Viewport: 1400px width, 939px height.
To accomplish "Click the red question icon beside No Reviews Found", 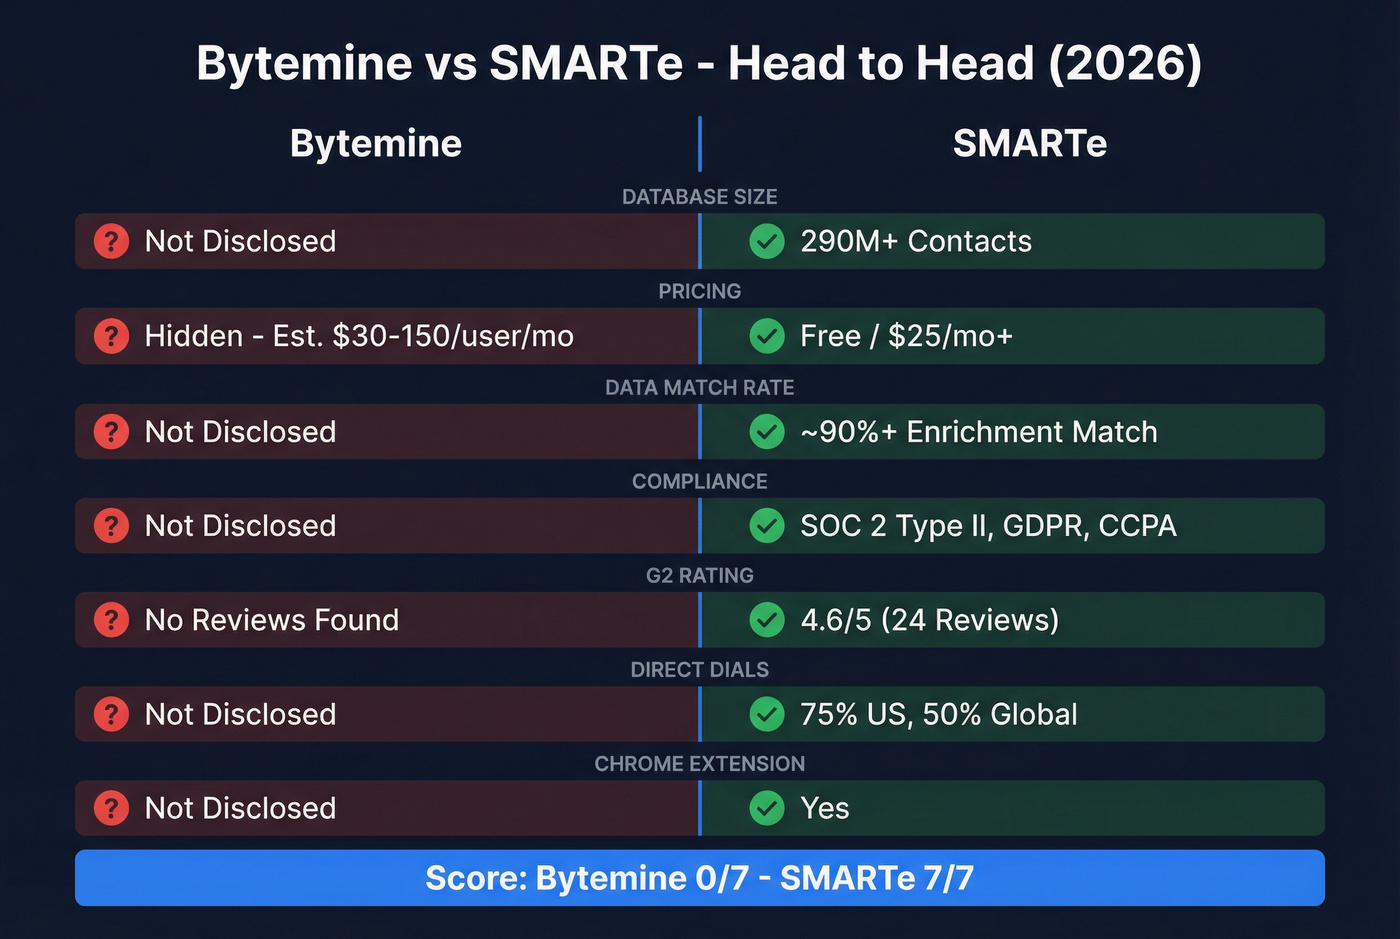I will 111,620.
